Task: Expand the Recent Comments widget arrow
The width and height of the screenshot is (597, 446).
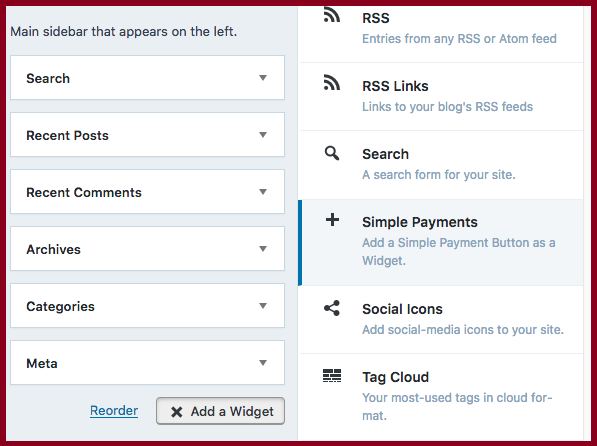Action: coord(263,192)
